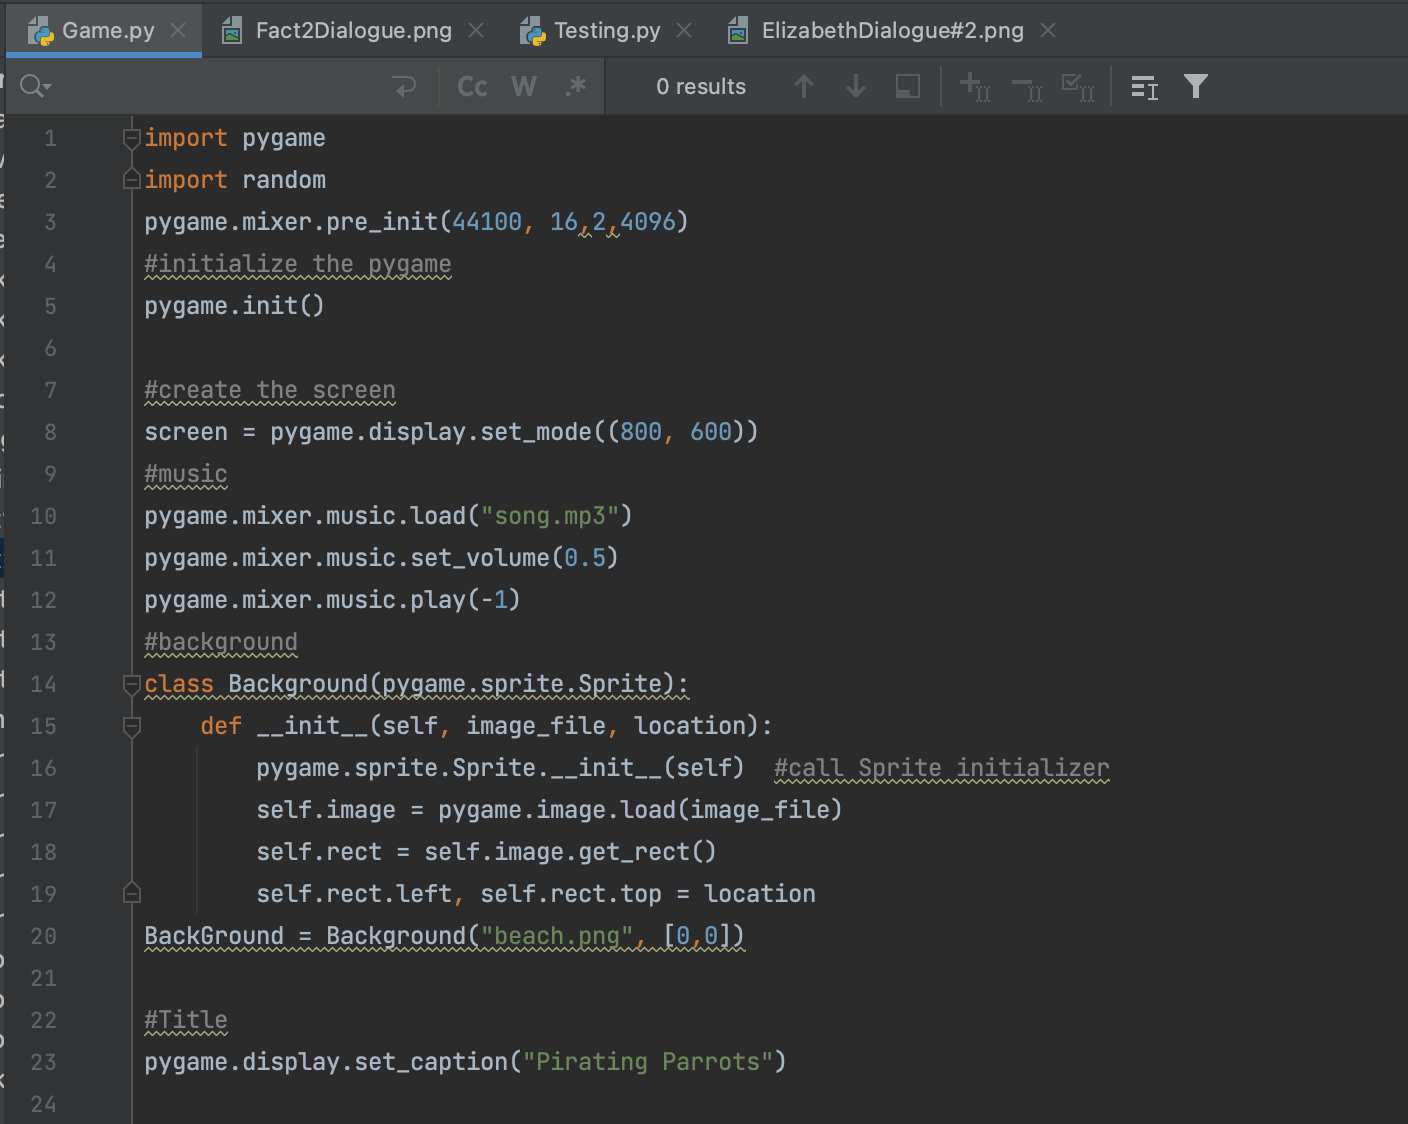Image resolution: width=1408 pixels, height=1124 pixels.
Task: Close the ElizabethDialogue#2.png tab
Action: (x=1048, y=30)
